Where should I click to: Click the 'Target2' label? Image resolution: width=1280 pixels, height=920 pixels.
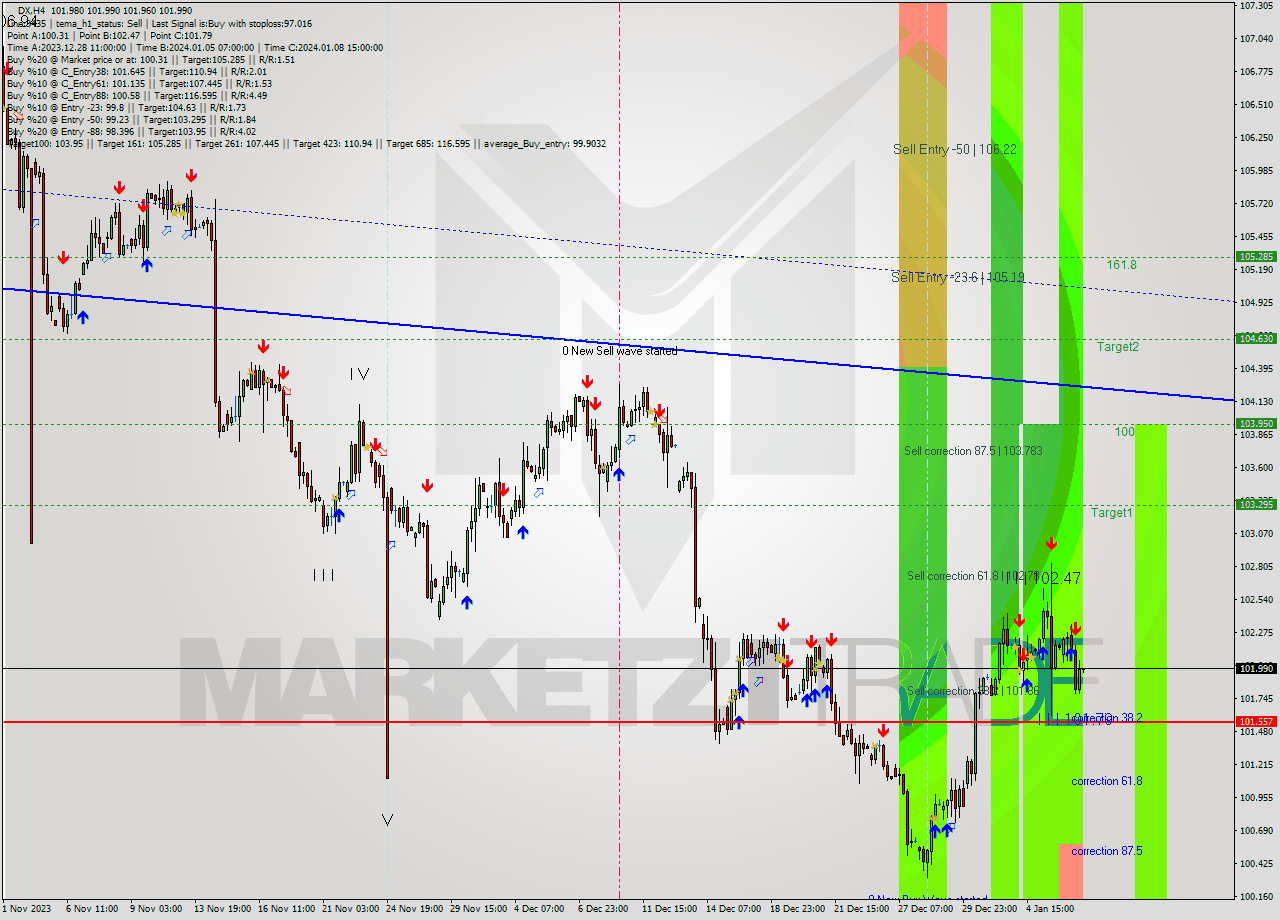point(1117,347)
